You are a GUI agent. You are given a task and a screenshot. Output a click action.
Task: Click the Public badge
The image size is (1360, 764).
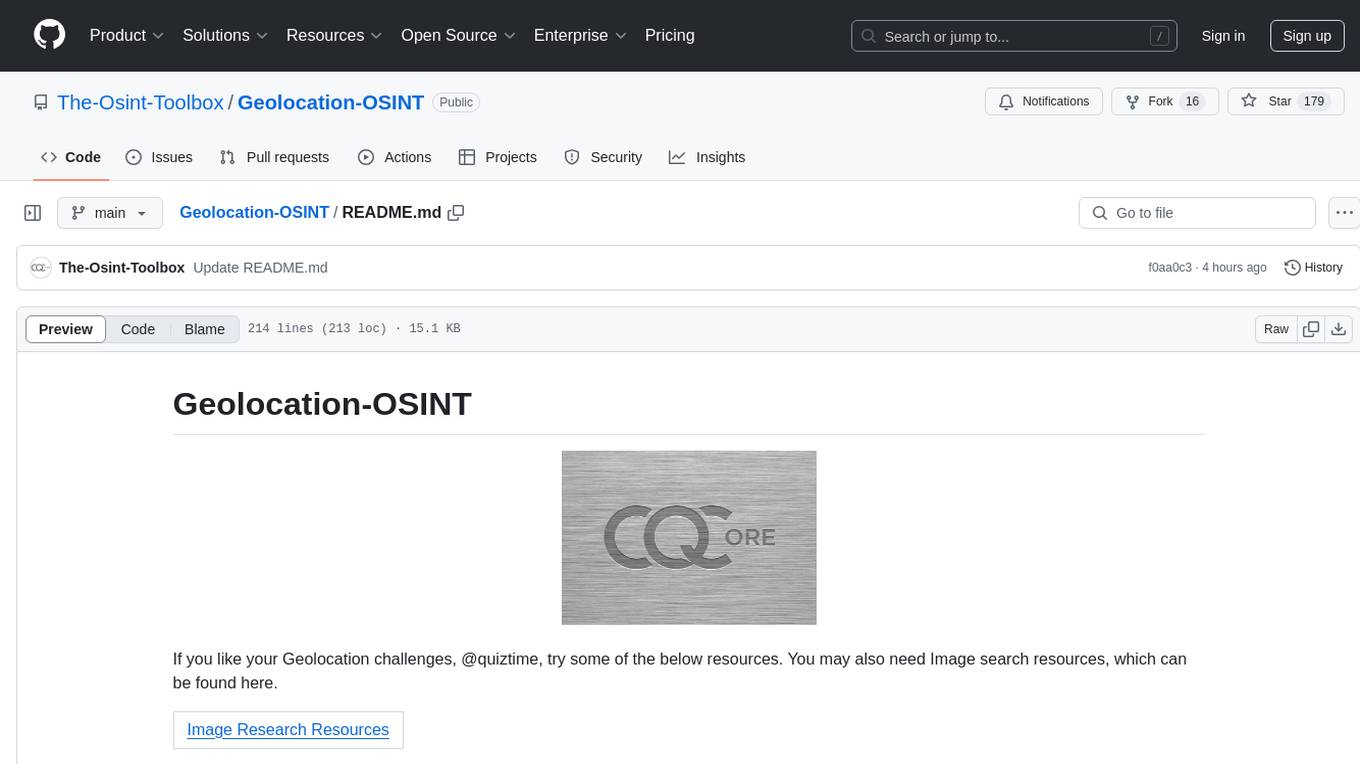[457, 102]
